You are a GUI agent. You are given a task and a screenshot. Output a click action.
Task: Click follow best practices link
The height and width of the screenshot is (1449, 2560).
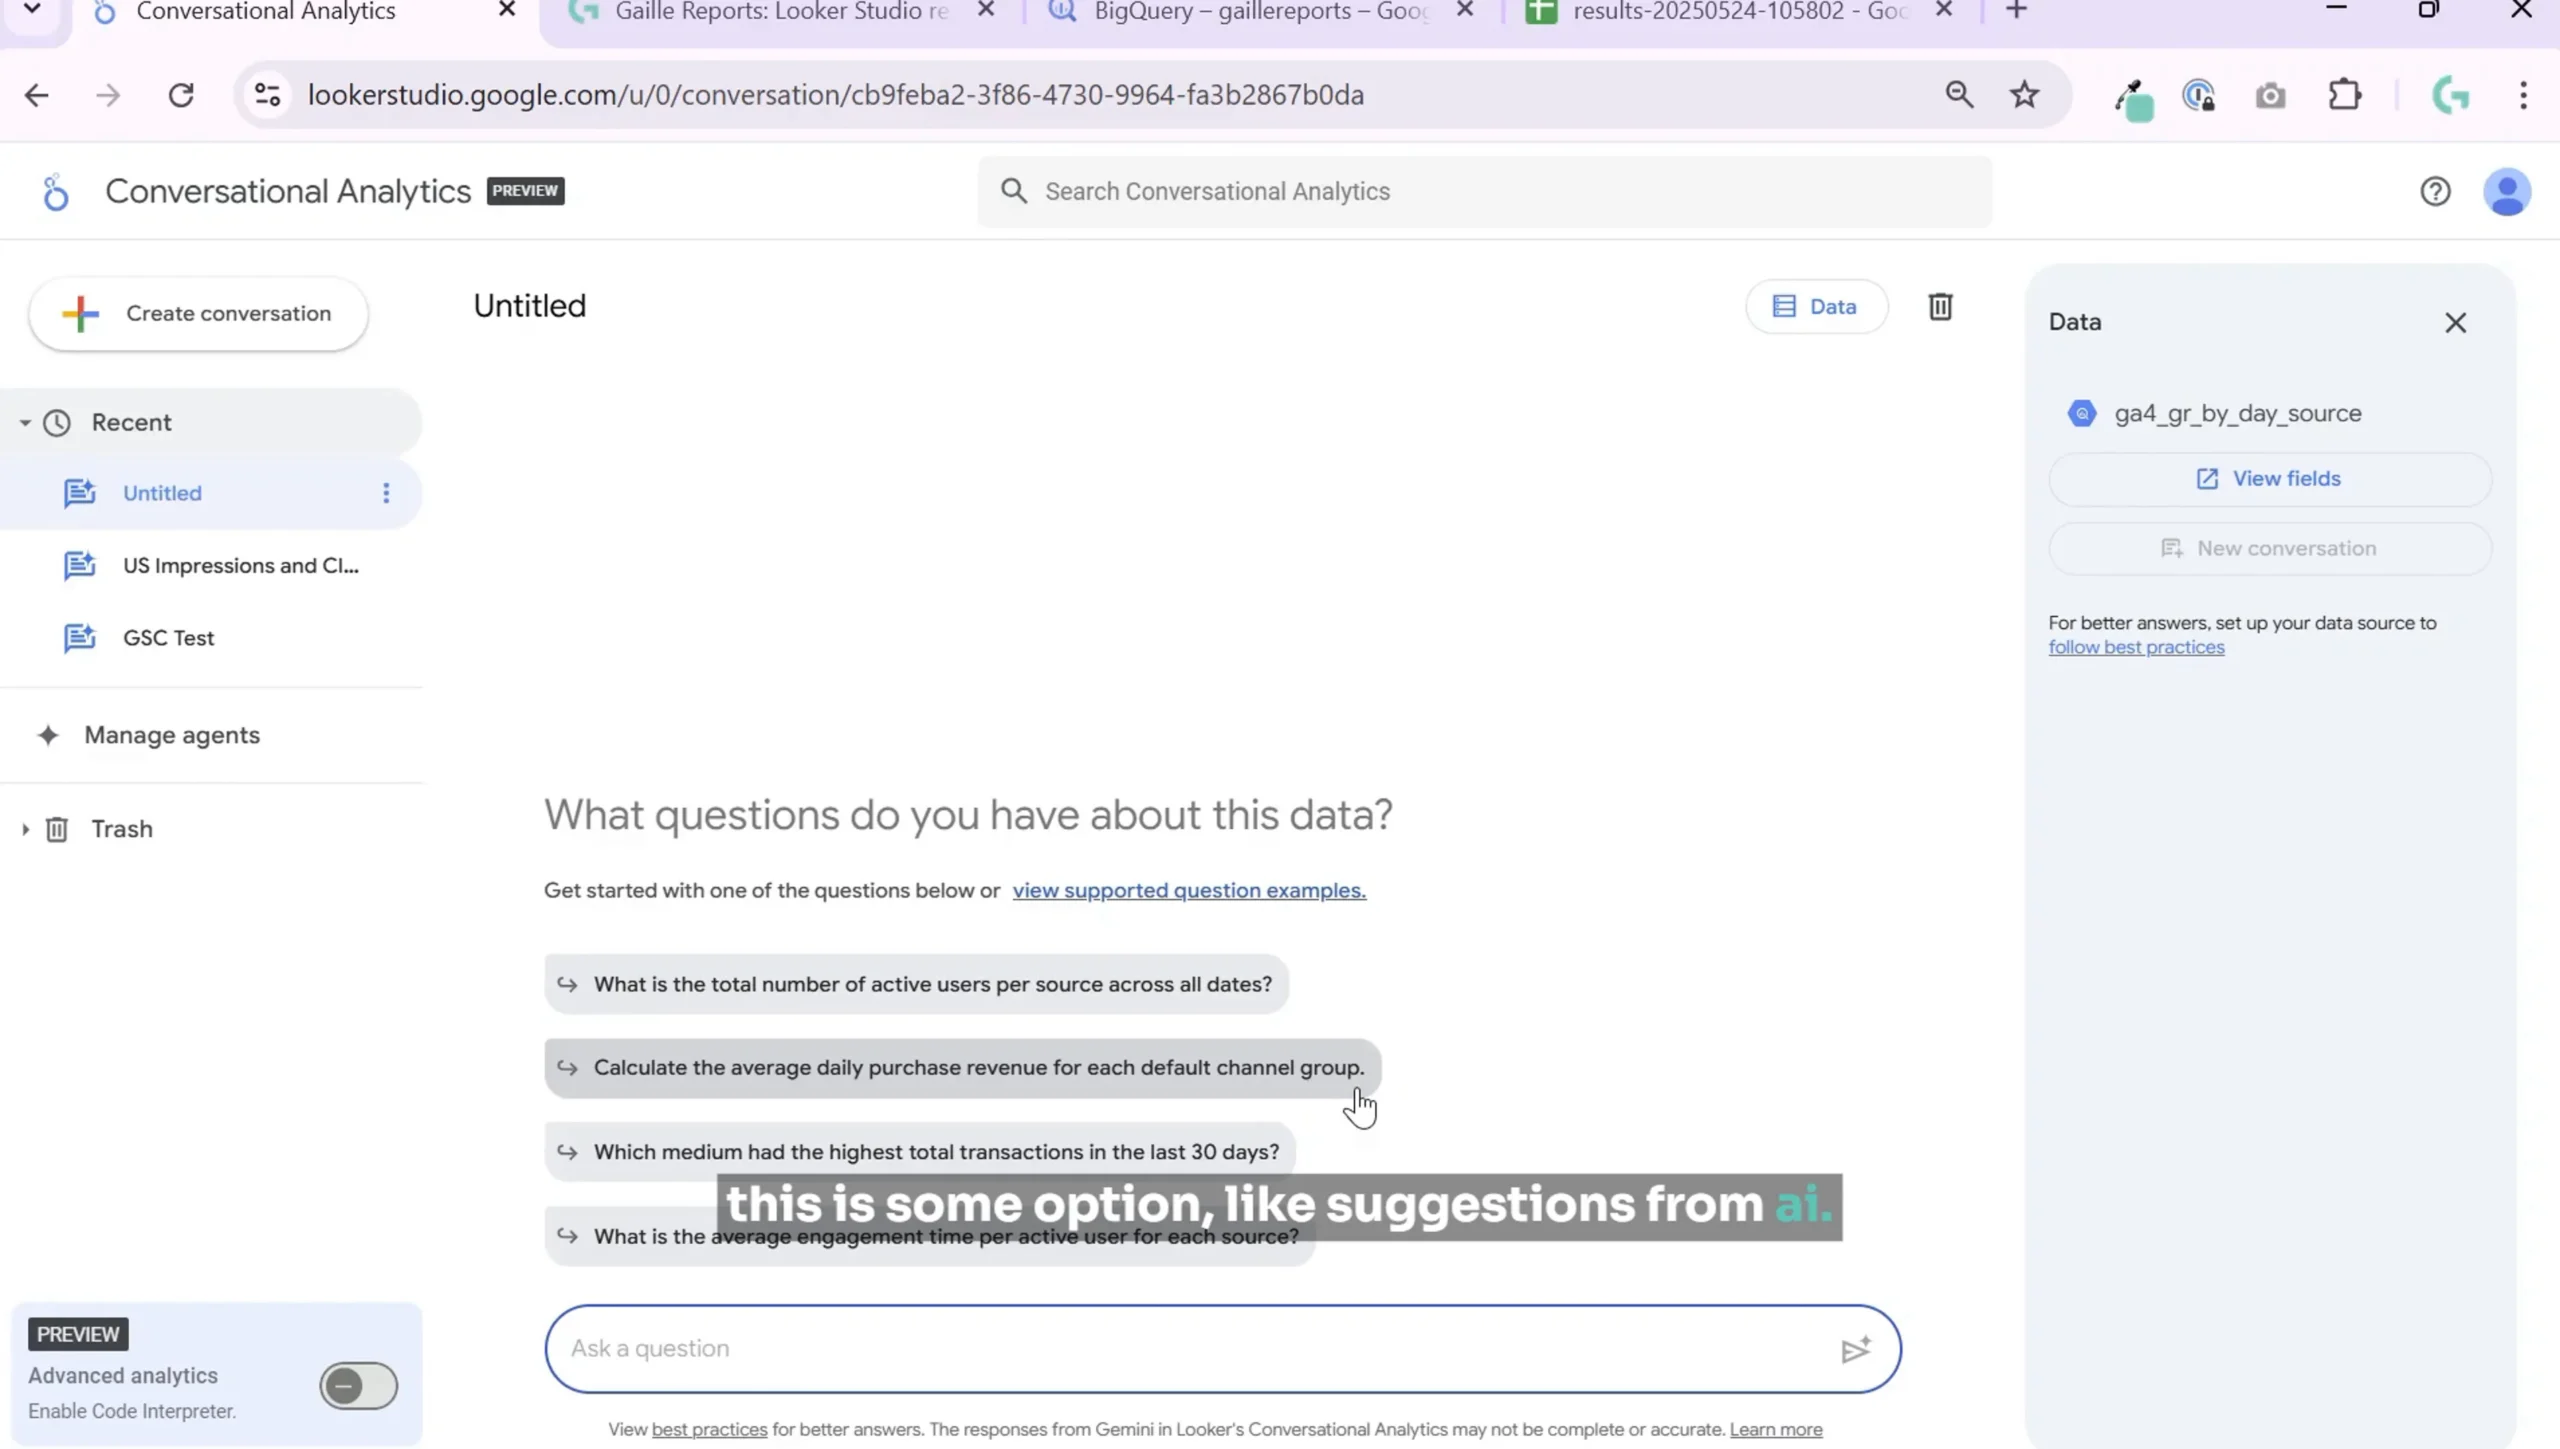(x=2136, y=648)
